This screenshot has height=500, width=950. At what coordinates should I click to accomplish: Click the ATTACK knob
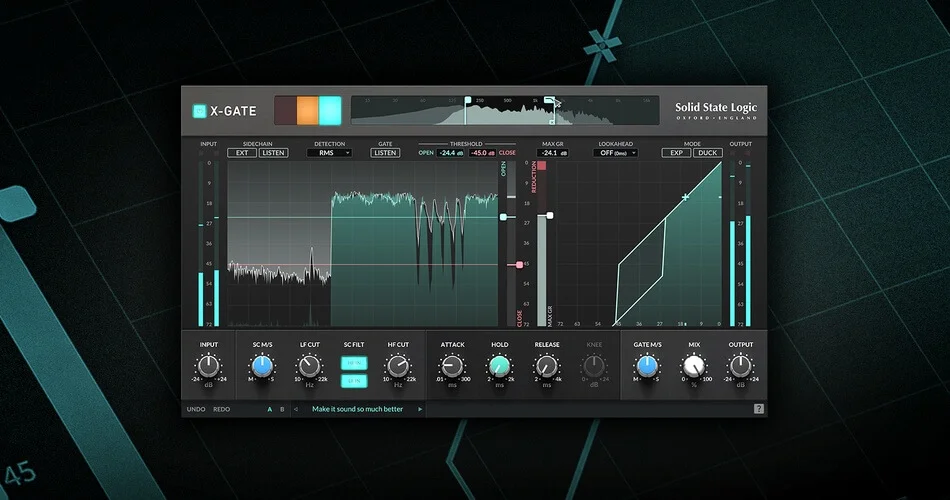[452, 366]
